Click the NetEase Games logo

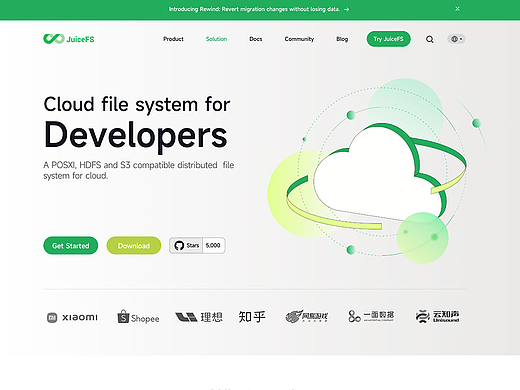[307, 316]
